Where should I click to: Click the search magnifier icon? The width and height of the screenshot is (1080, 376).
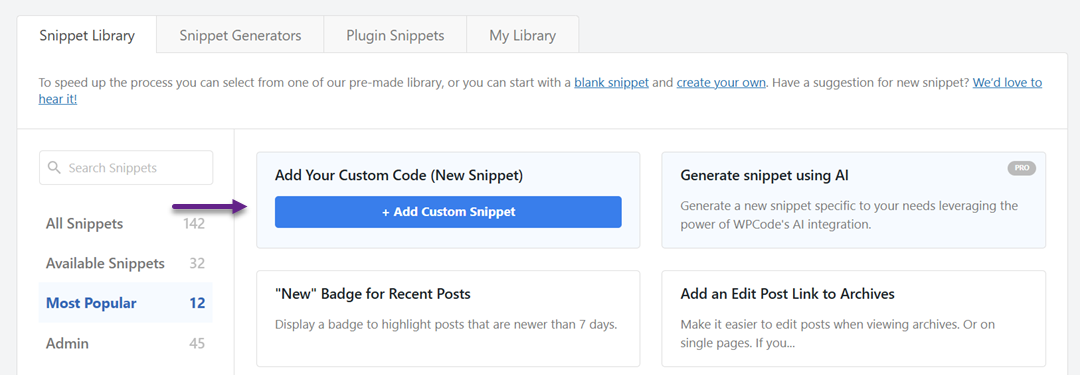[x=54, y=168]
